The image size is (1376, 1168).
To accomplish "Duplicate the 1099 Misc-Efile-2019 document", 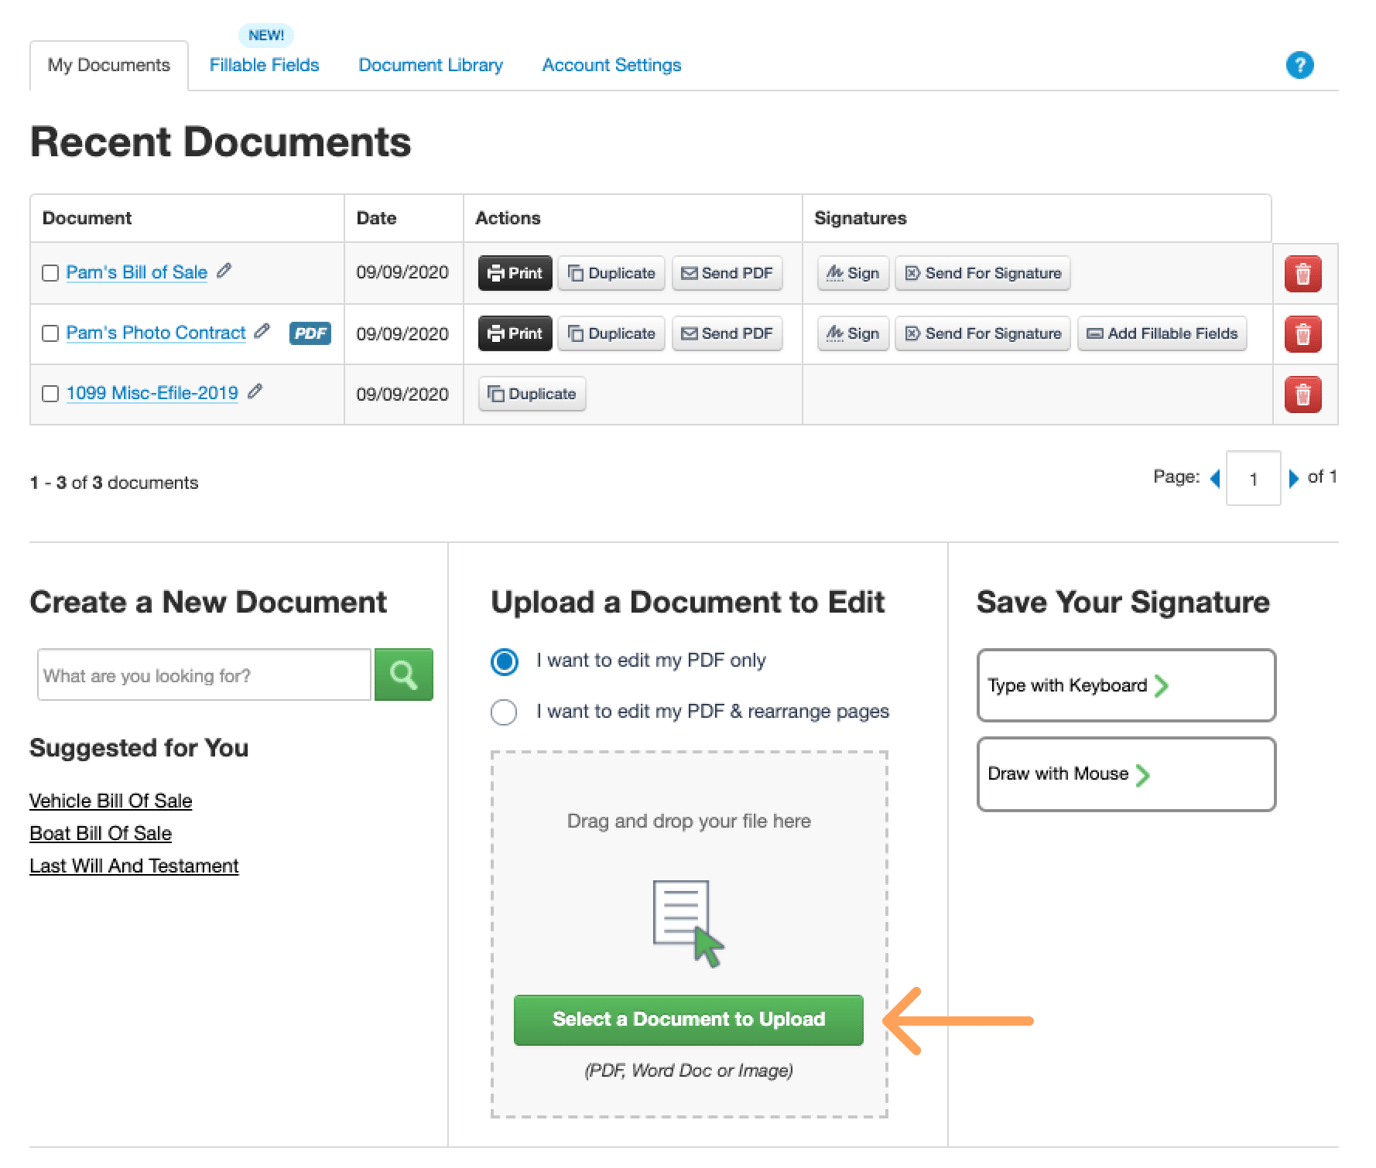I will 532,394.
